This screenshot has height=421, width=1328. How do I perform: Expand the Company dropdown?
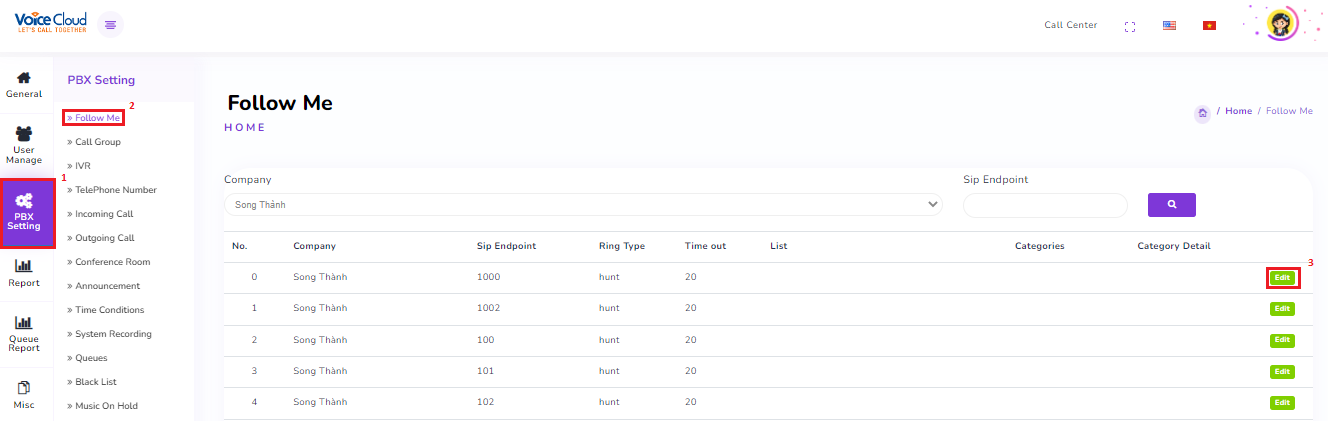click(583, 205)
